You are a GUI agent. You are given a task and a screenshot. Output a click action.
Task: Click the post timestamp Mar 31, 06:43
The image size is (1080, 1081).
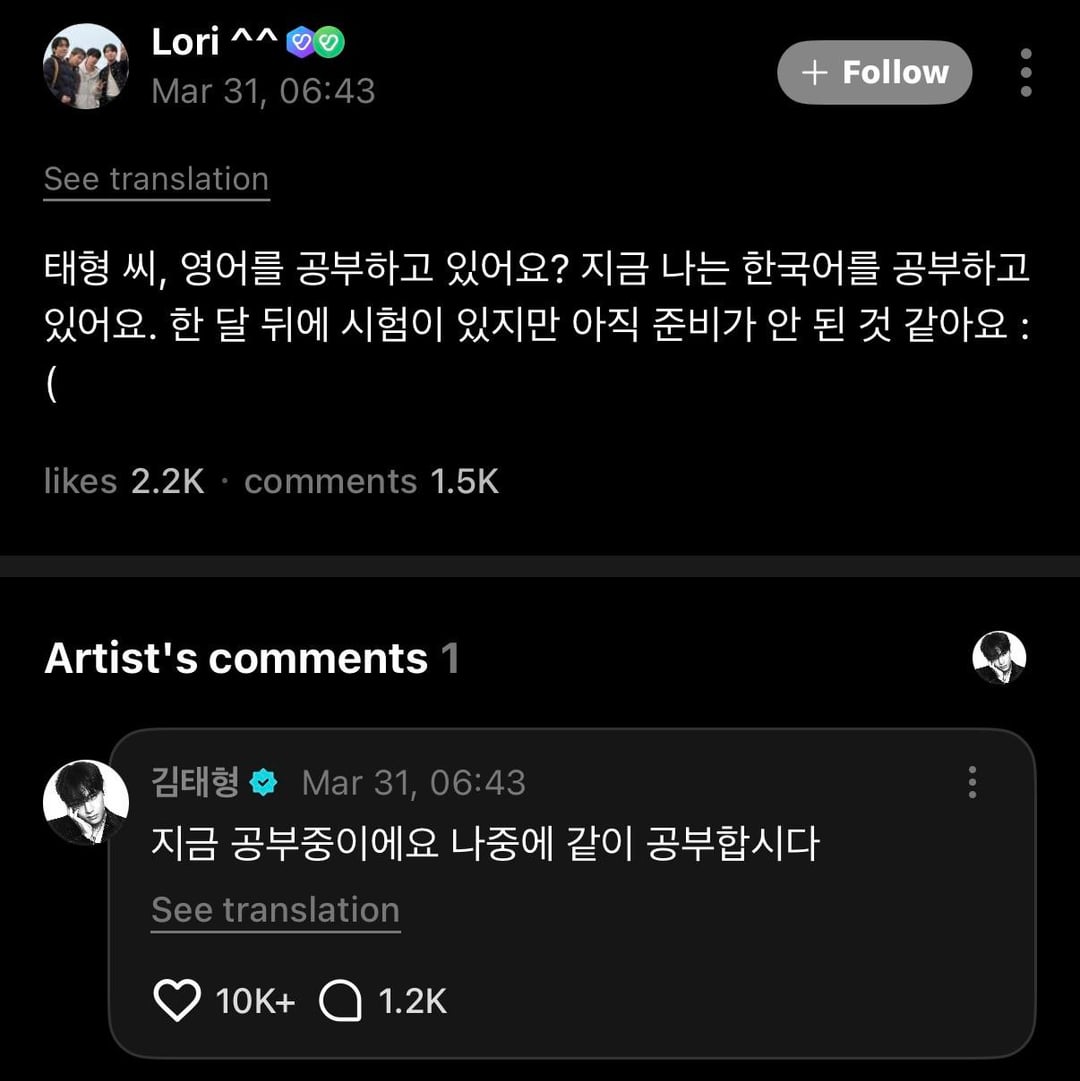click(263, 91)
